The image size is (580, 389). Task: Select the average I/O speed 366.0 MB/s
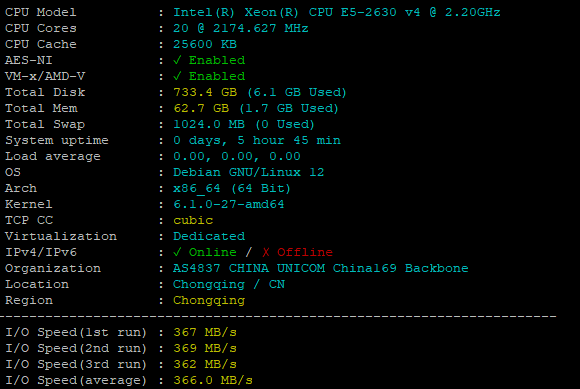pyautogui.click(x=213, y=380)
